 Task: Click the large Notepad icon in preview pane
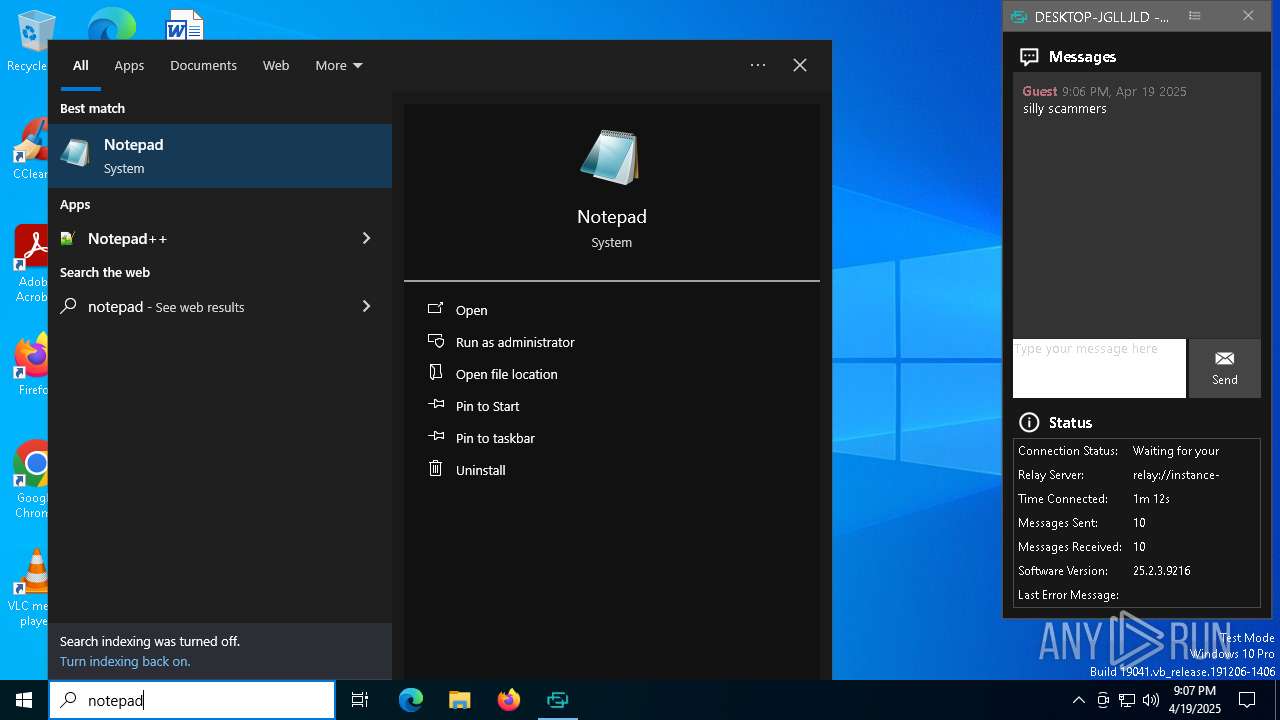pyautogui.click(x=611, y=158)
